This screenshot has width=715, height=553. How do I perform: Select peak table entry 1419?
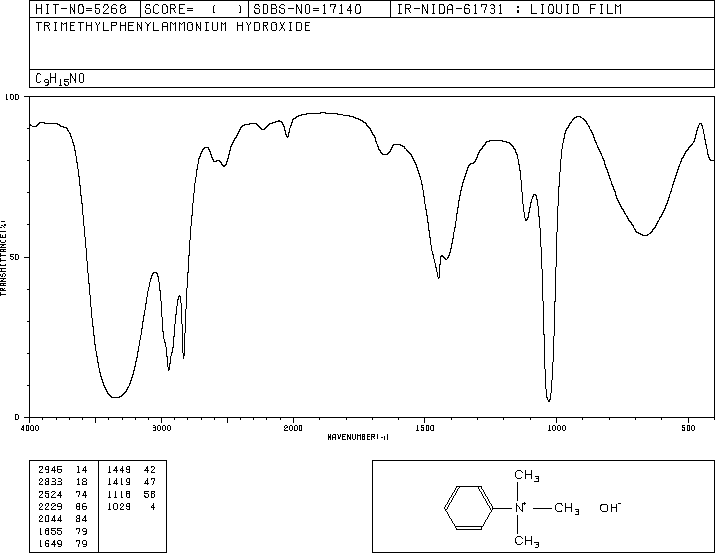(x=131, y=482)
